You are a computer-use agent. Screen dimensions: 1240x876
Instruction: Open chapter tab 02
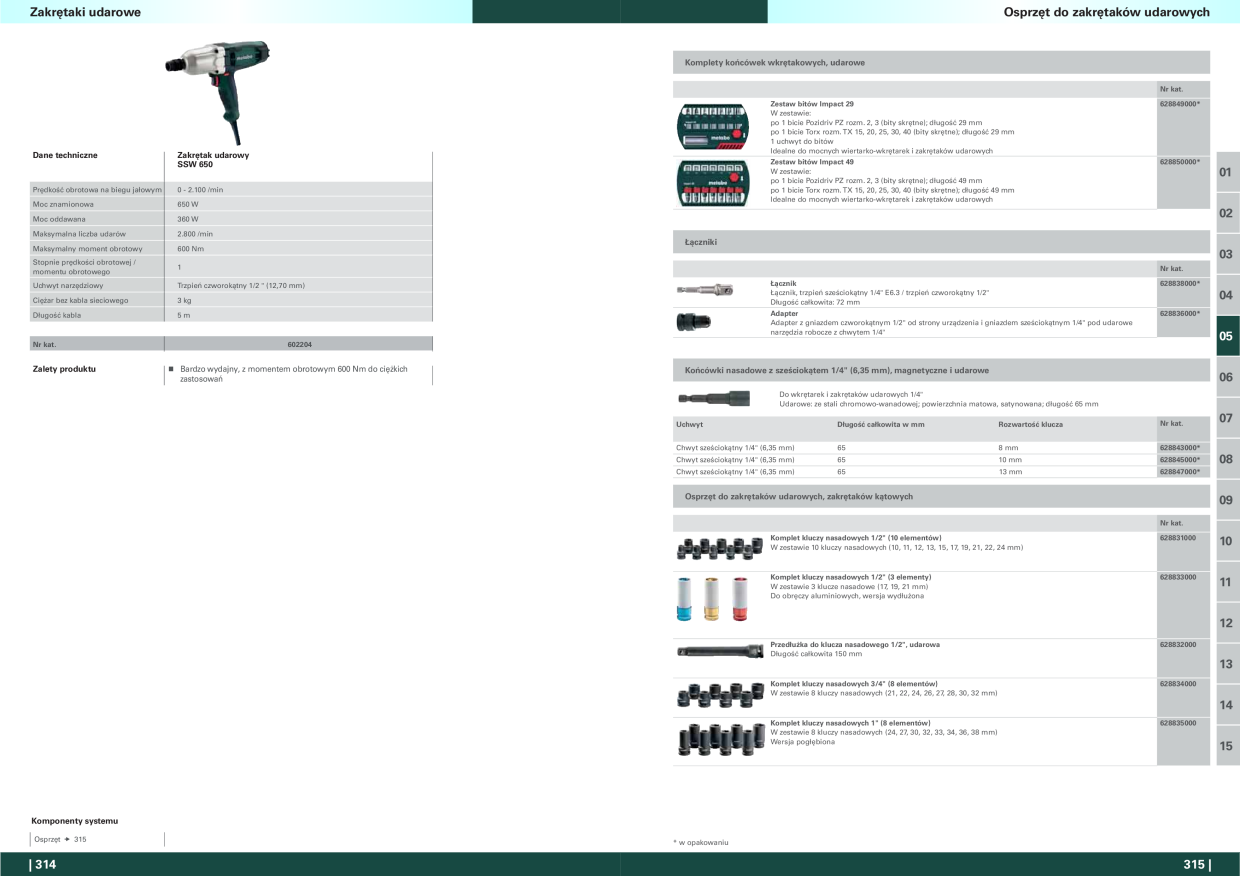tap(1227, 213)
